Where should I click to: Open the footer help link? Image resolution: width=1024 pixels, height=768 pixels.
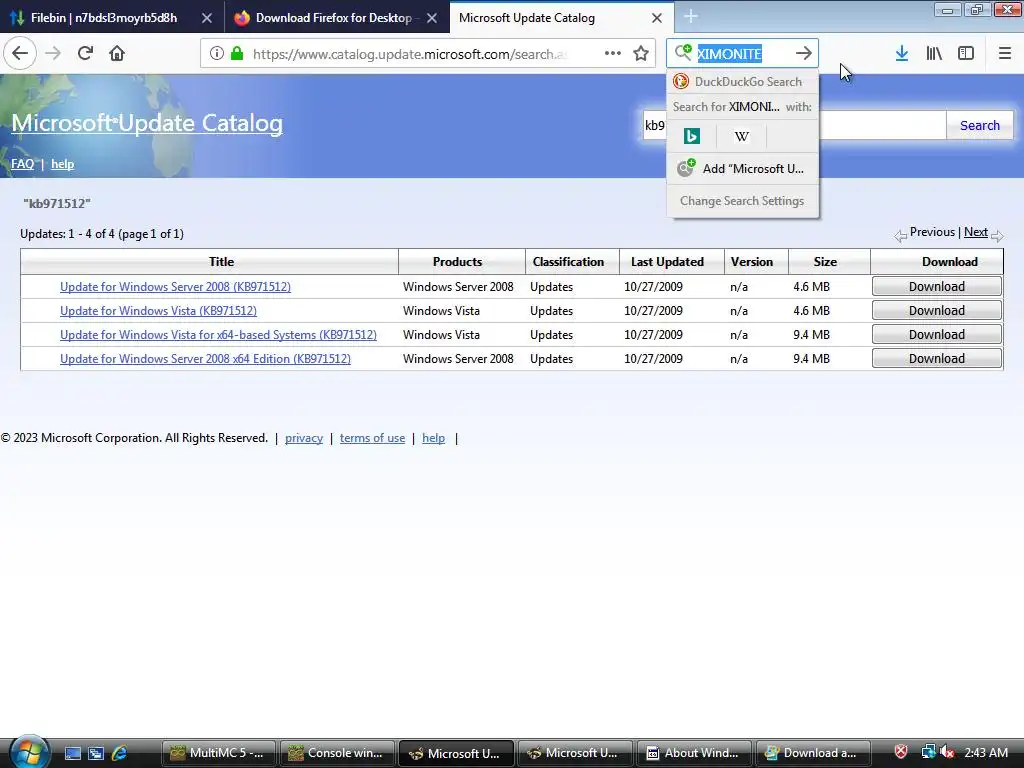[x=434, y=438]
